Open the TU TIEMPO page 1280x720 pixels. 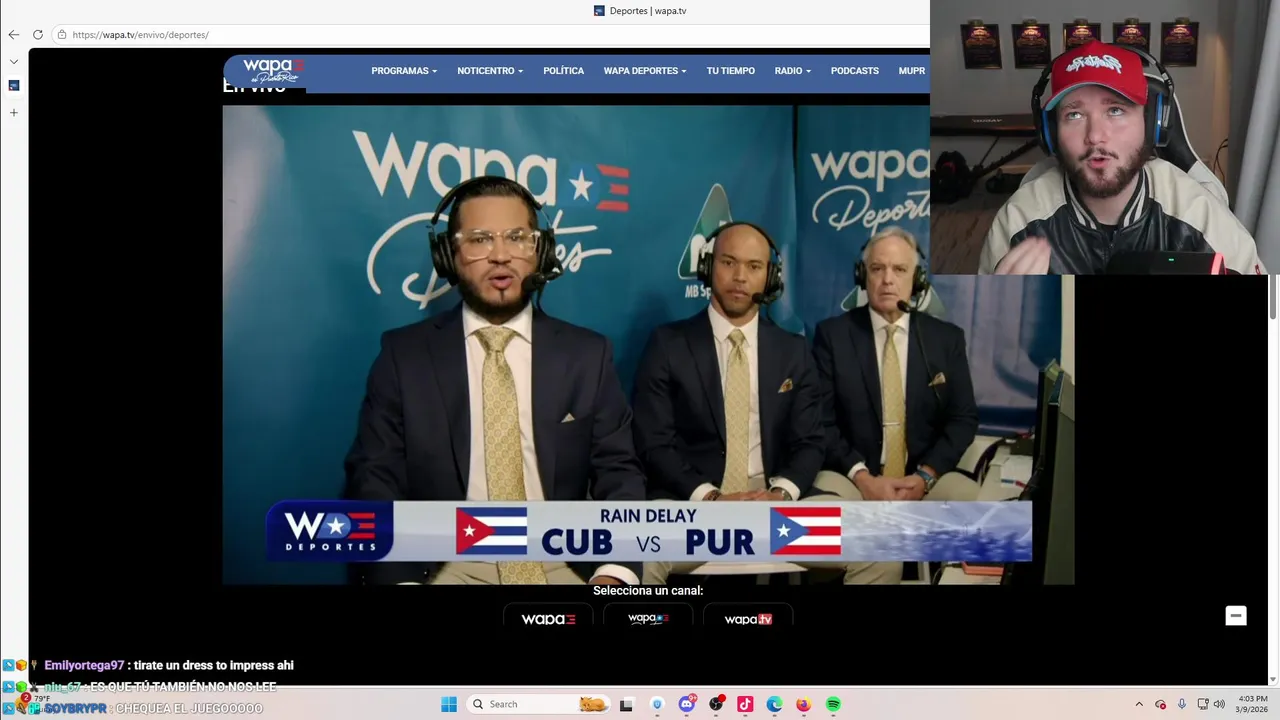pyautogui.click(x=730, y=71)
